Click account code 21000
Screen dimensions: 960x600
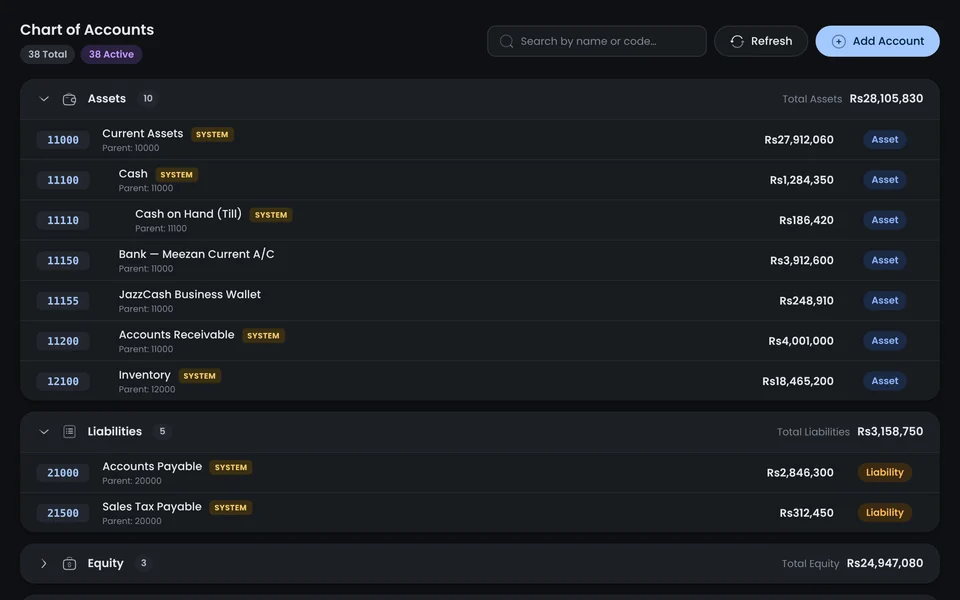pyautogui.click(x=63, y=473)
